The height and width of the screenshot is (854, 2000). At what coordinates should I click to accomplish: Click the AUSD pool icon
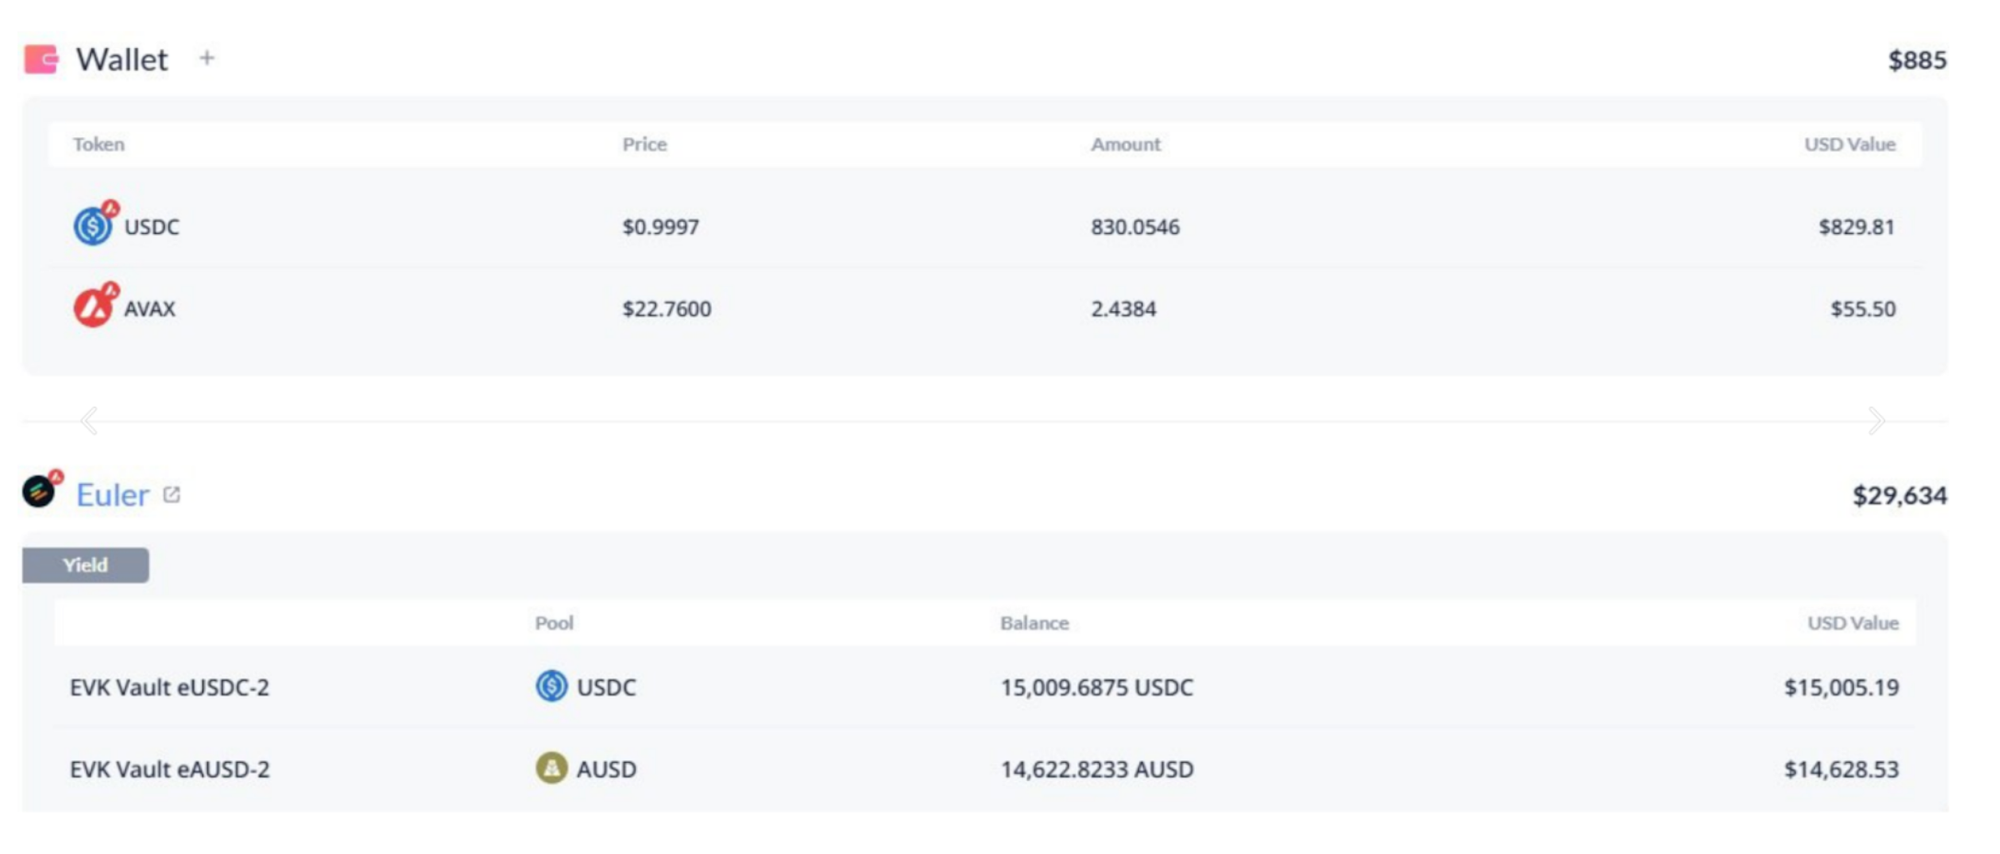coord(551,768)
